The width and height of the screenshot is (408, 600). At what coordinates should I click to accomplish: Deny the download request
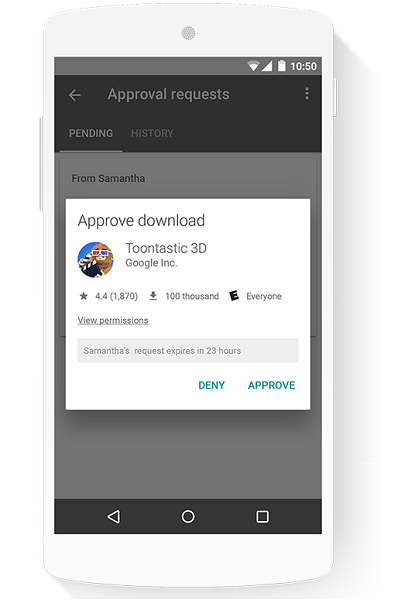211,385
